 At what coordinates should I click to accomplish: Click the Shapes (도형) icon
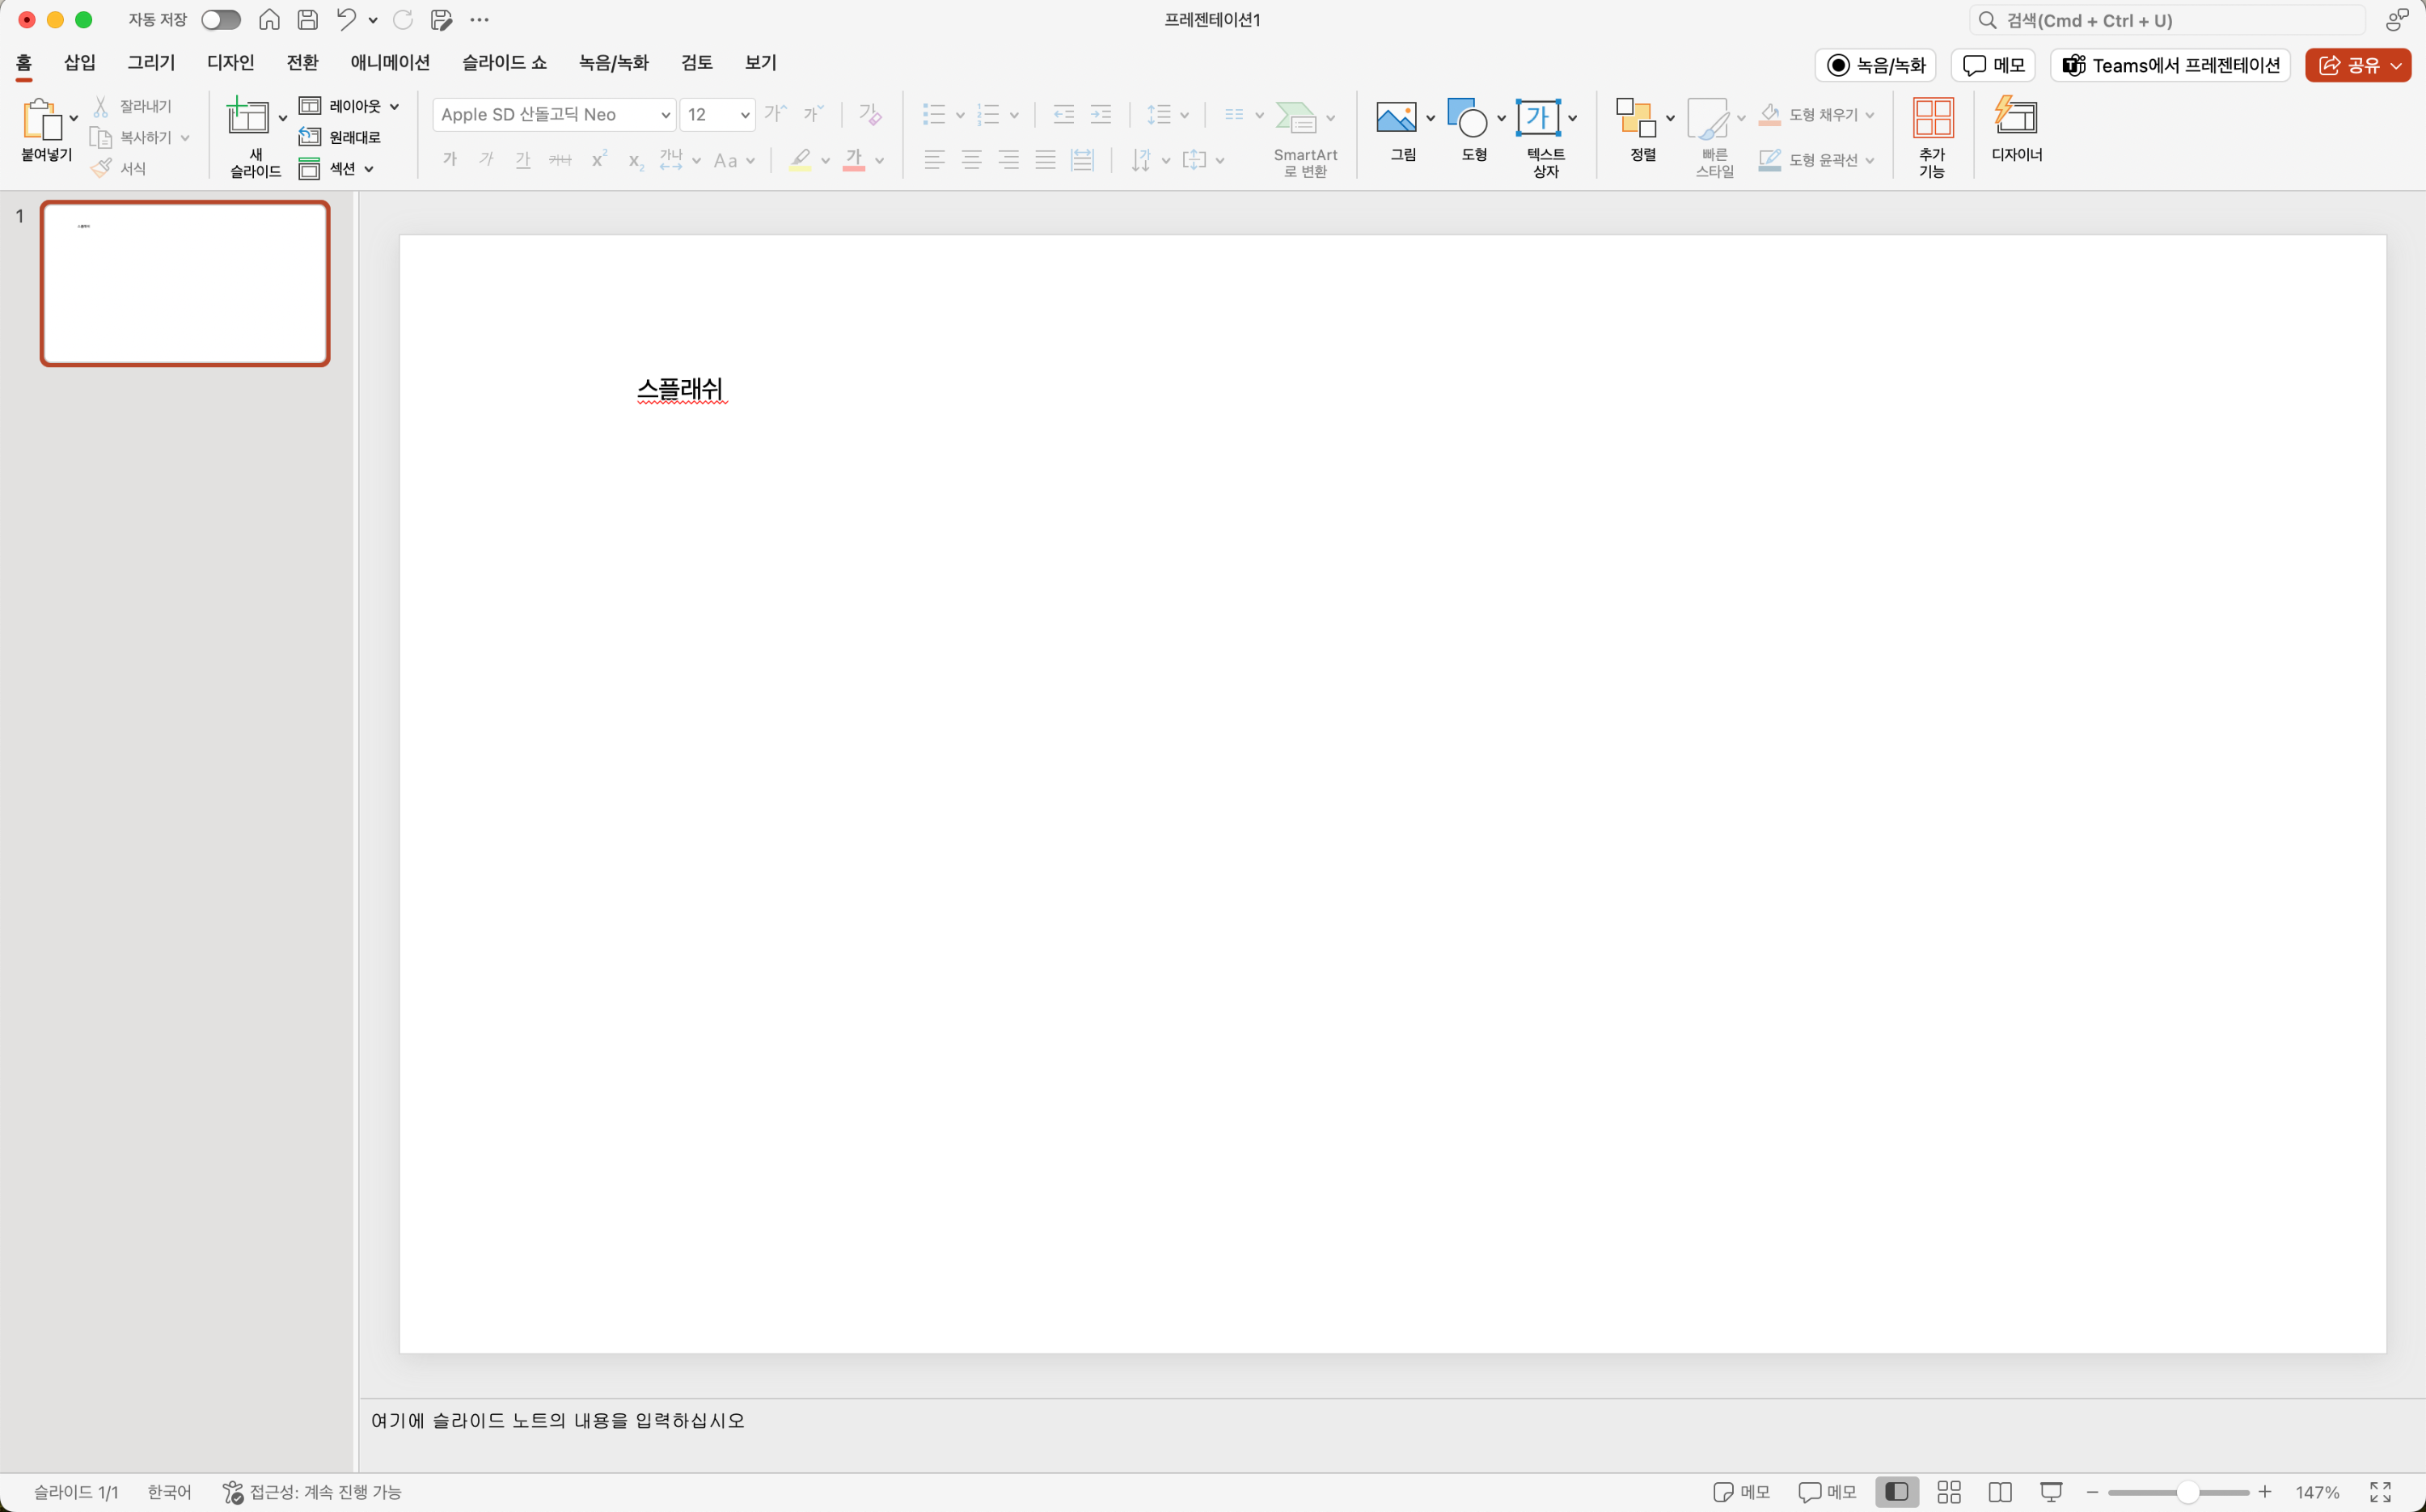pyautogui.click(x=1467, y=119)
